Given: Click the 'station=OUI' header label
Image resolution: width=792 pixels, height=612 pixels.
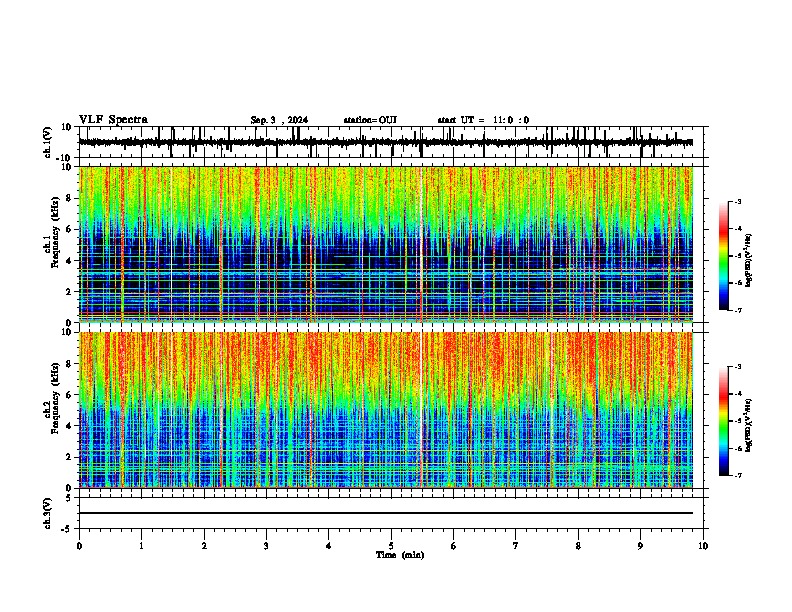Looking at the screenshot, I should (370, 120).
